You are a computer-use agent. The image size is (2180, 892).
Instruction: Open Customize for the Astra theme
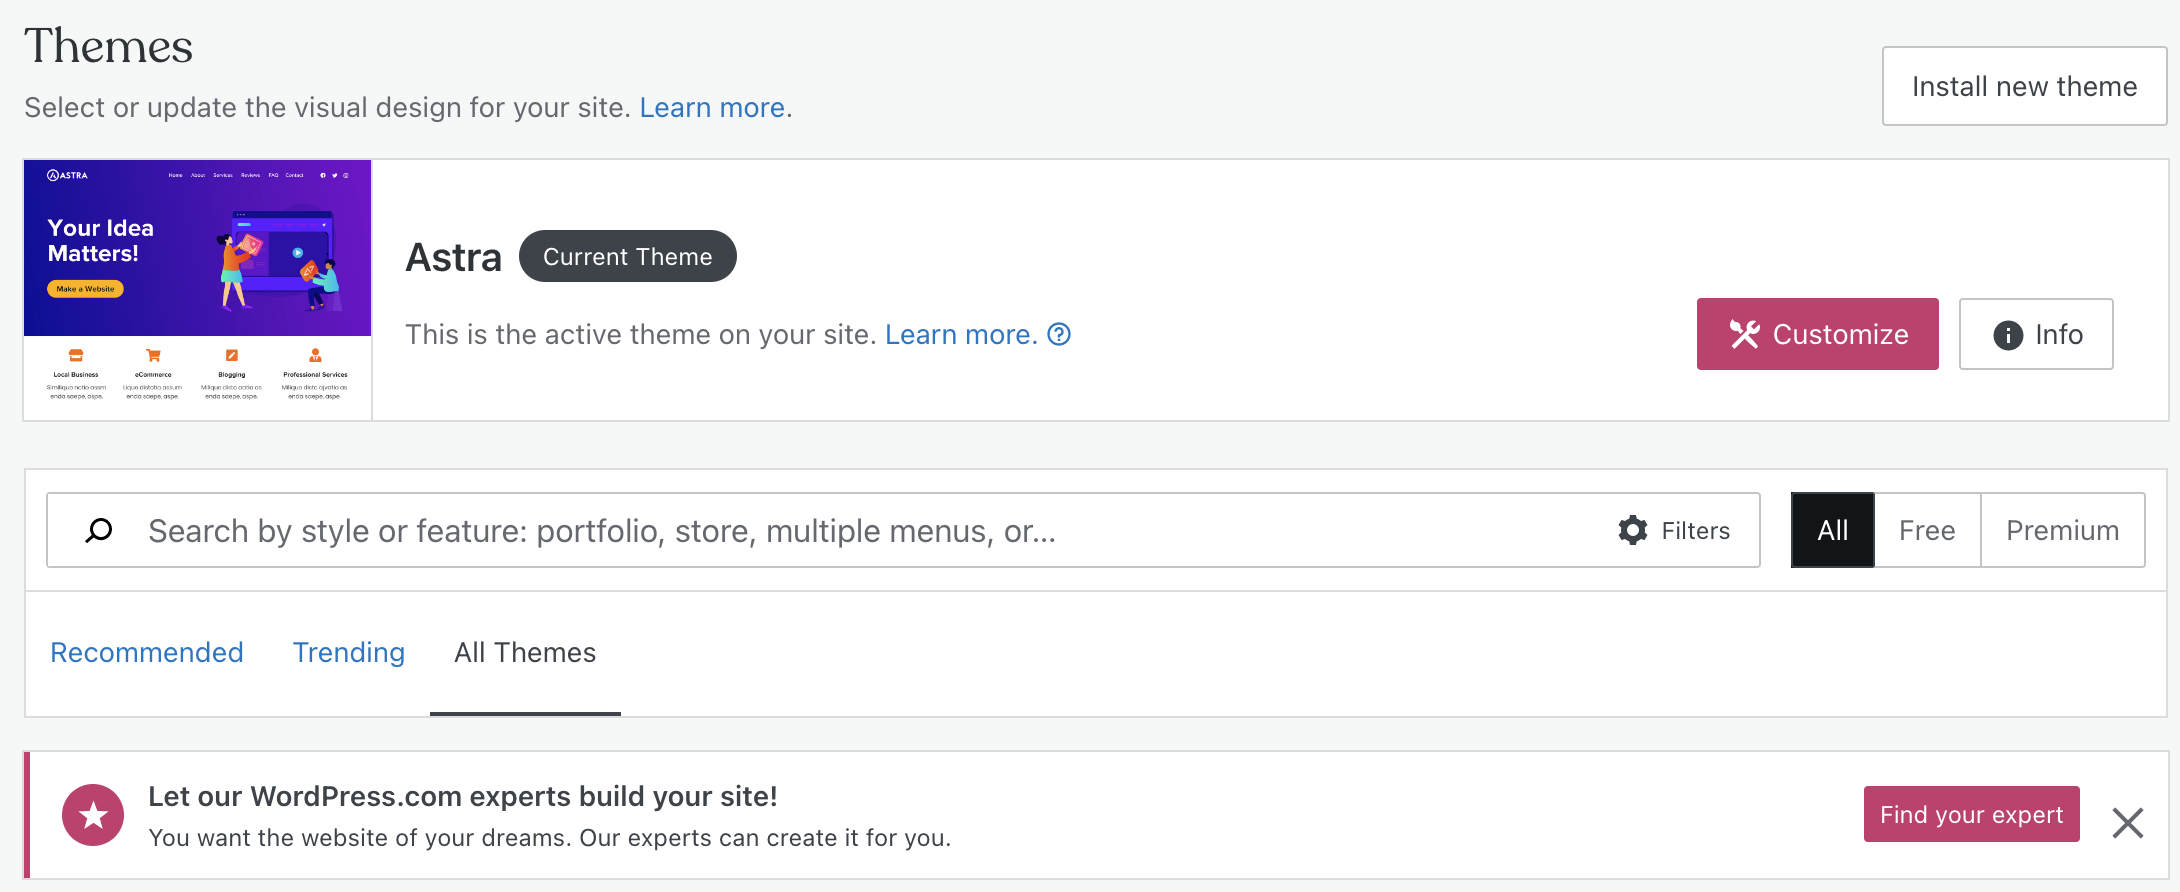tap(1817, 334)
